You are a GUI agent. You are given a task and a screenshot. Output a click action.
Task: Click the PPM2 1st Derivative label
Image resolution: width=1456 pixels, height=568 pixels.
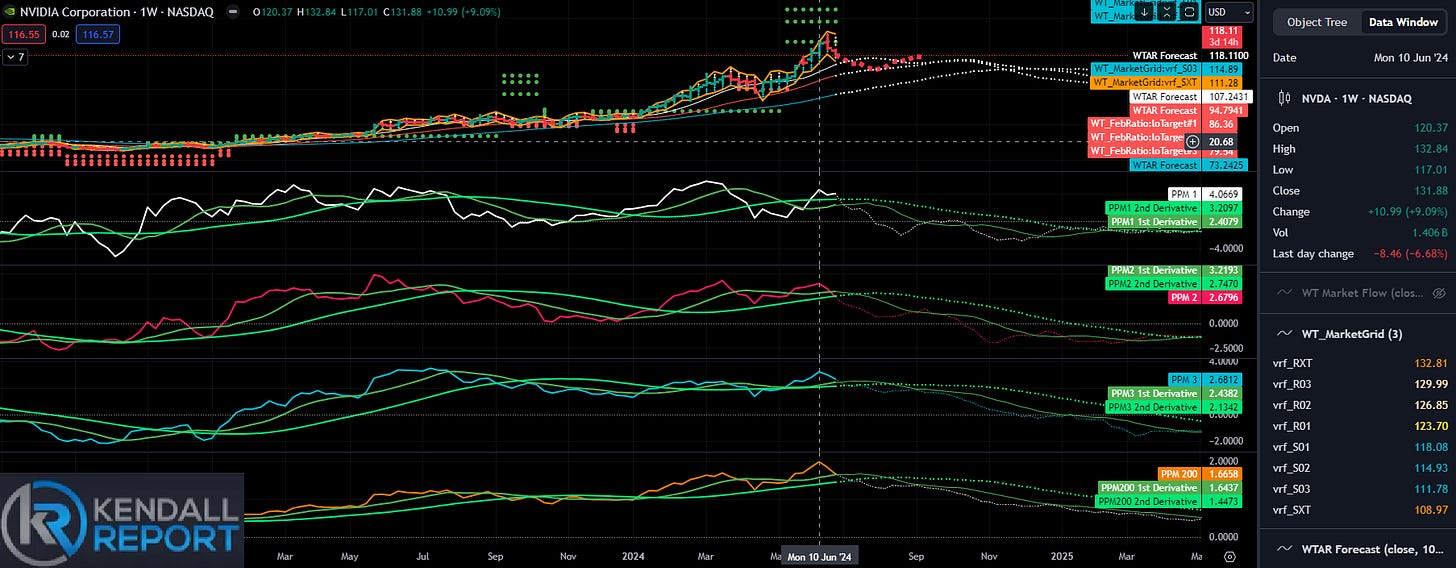point(1153,271)
